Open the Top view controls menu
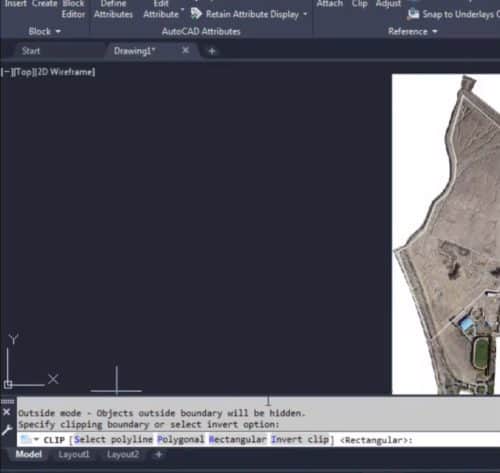Viewport: 500px width, 473px height. click(x=23, y=72)
